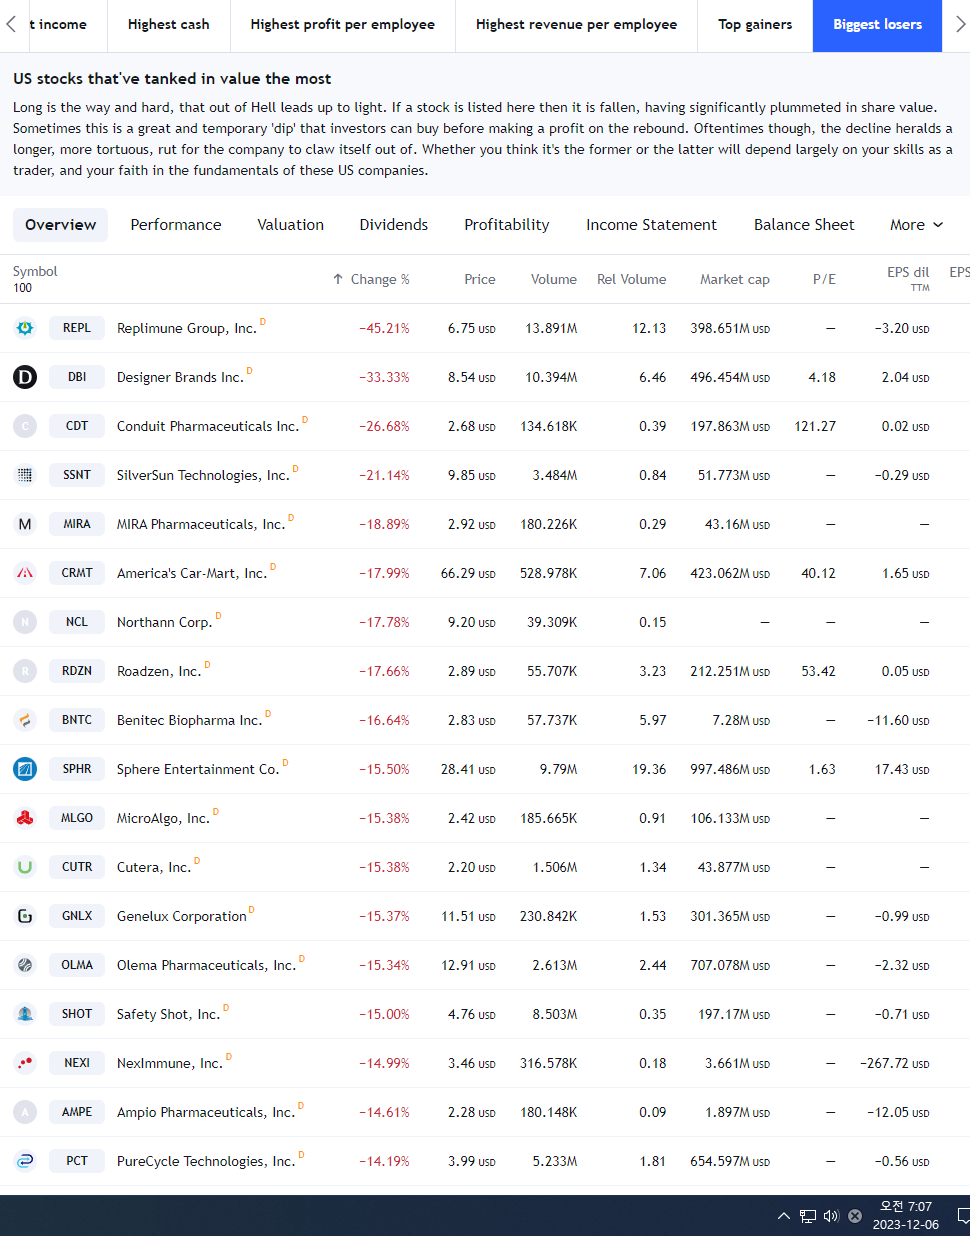
Task: Open MicroAlgo, Inc. company name
Action: (163, 818)
